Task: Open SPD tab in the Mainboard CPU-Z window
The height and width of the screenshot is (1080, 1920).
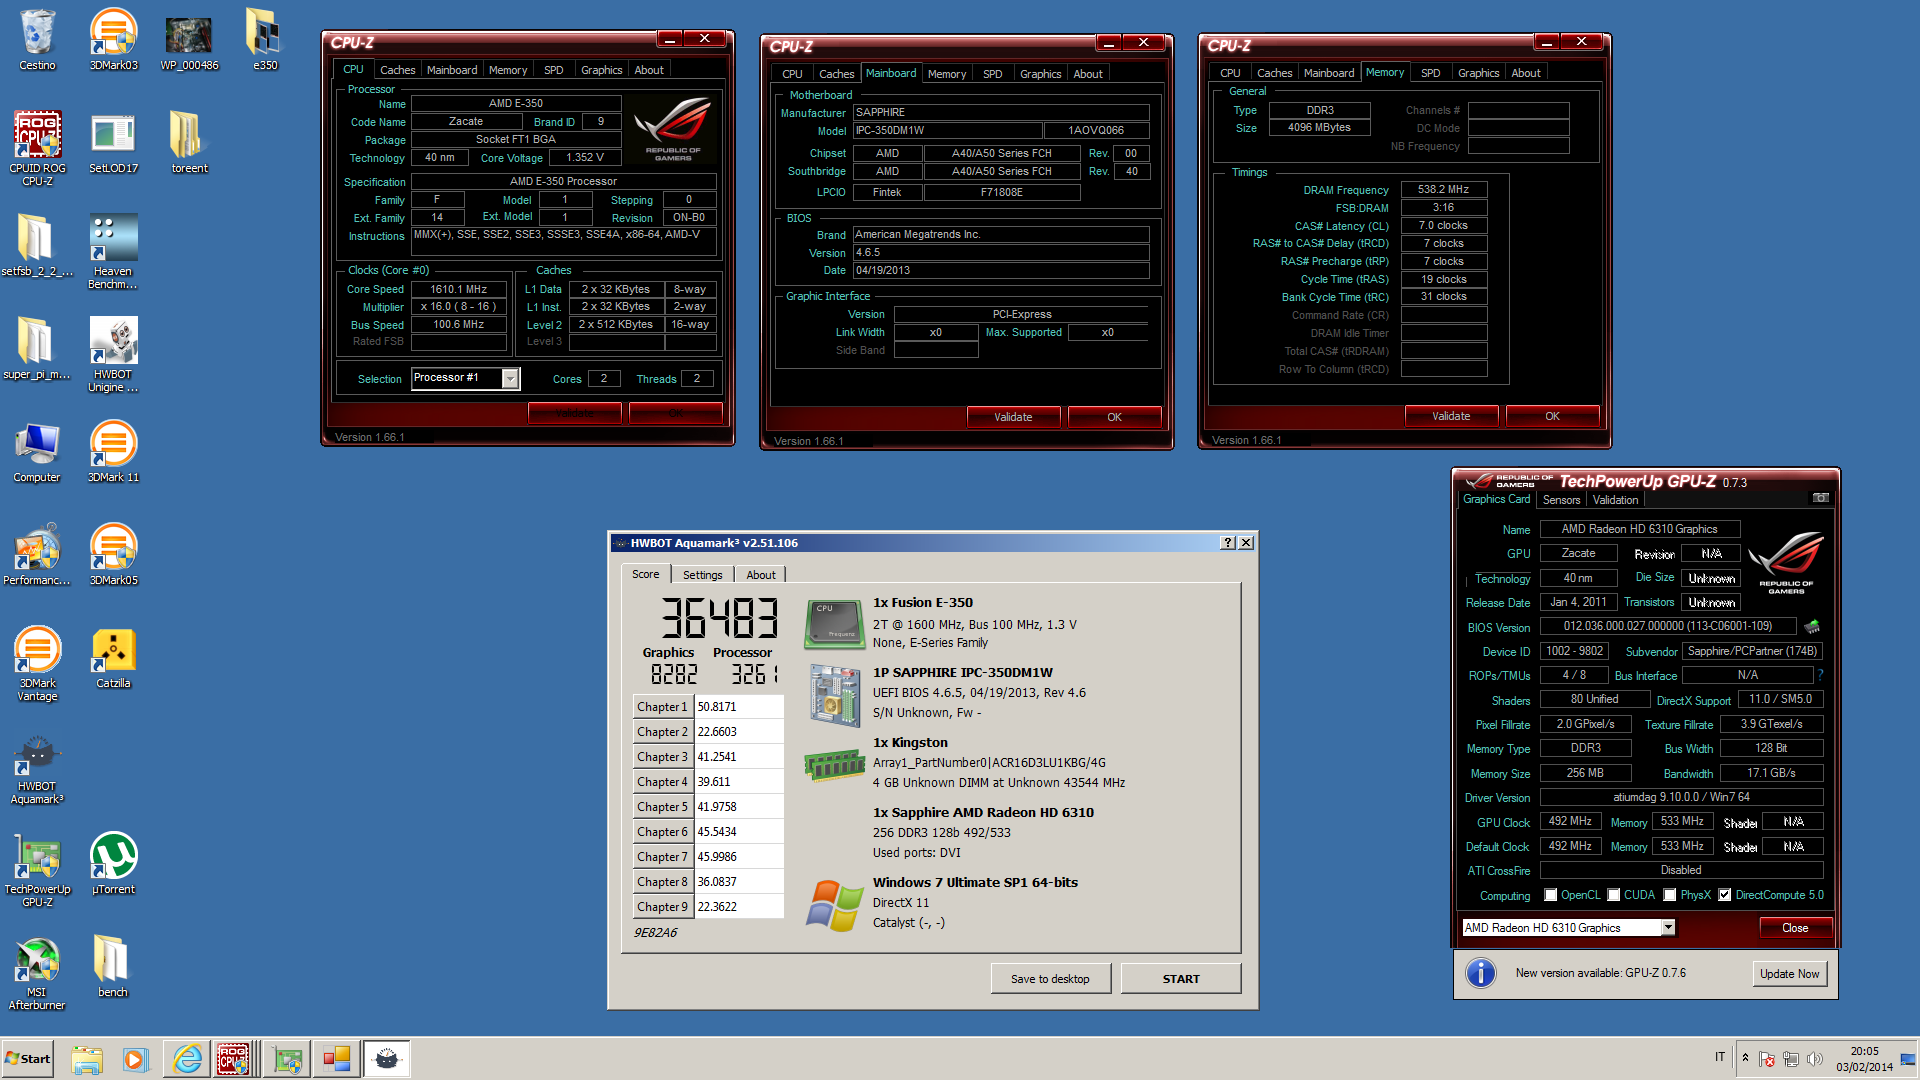Action: click(x=992, y=74)
